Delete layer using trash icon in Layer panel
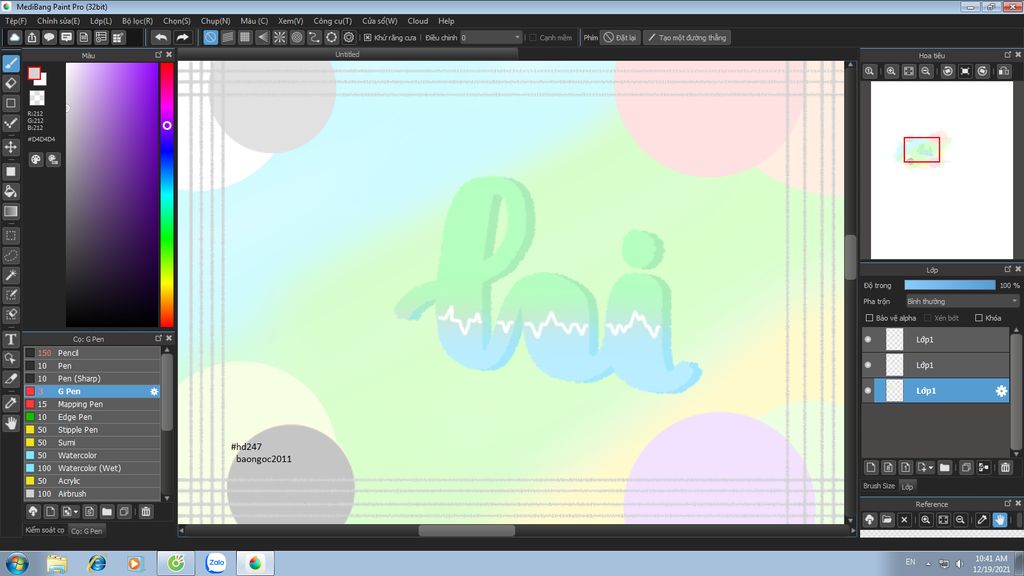The height and width of the screenshot is (576, 1024). point(1005,467)
